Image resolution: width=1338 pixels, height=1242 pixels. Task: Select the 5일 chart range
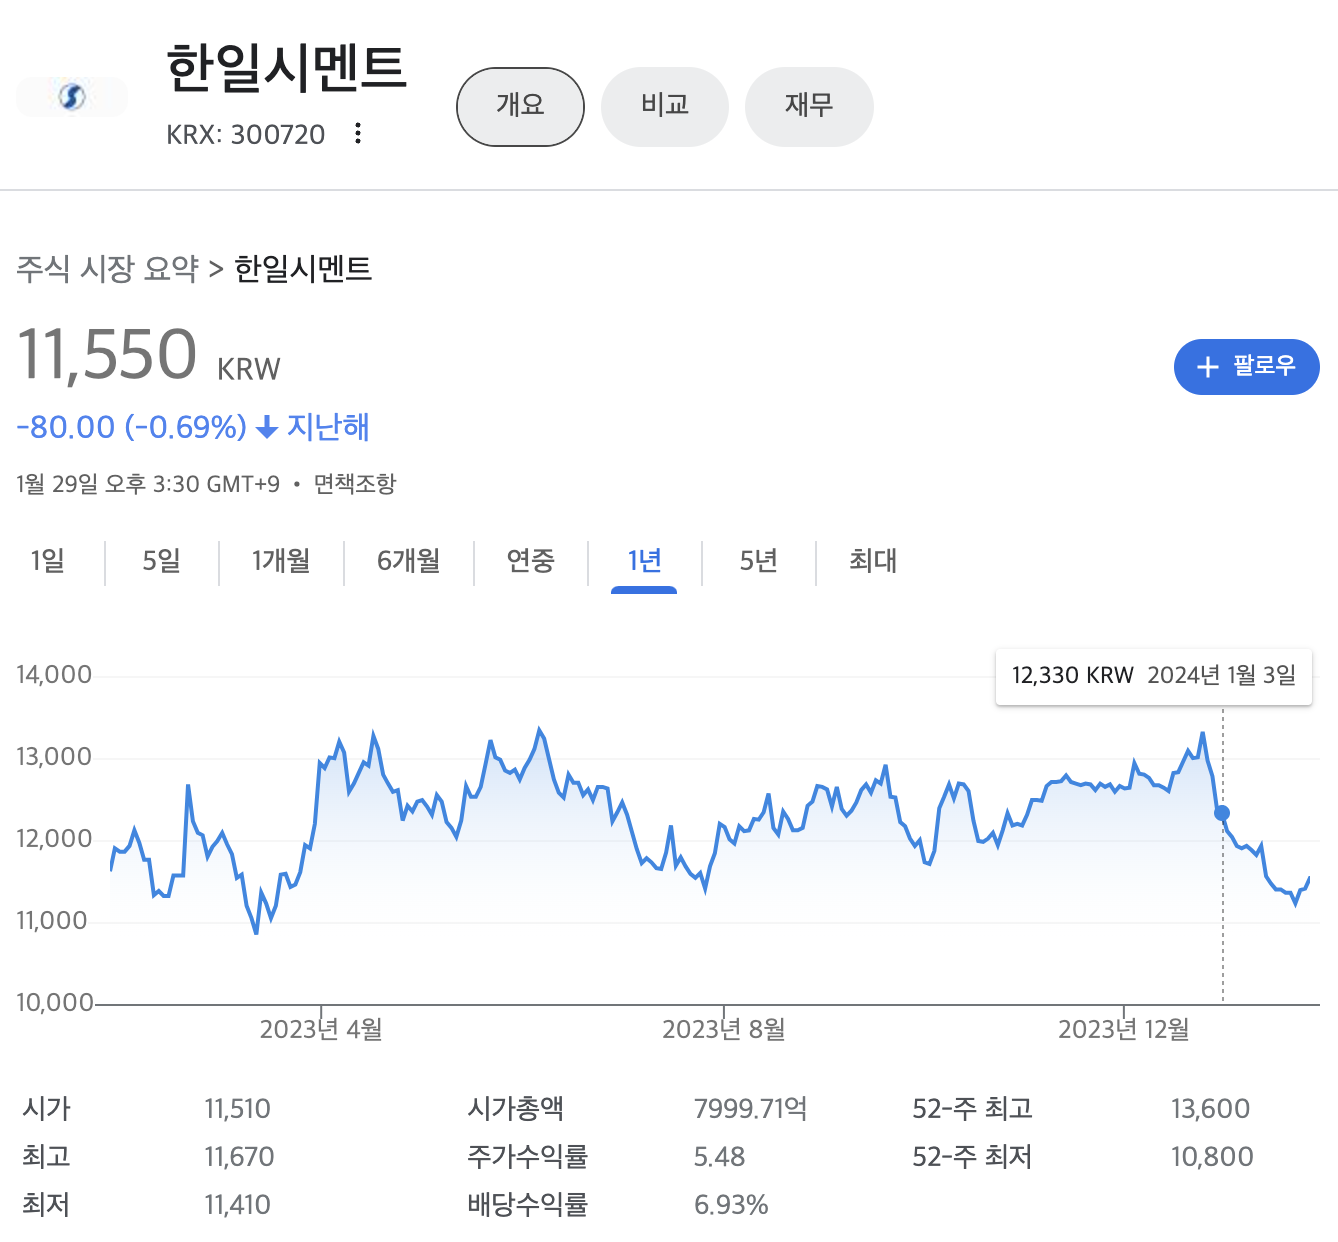[x=162, y=561]
